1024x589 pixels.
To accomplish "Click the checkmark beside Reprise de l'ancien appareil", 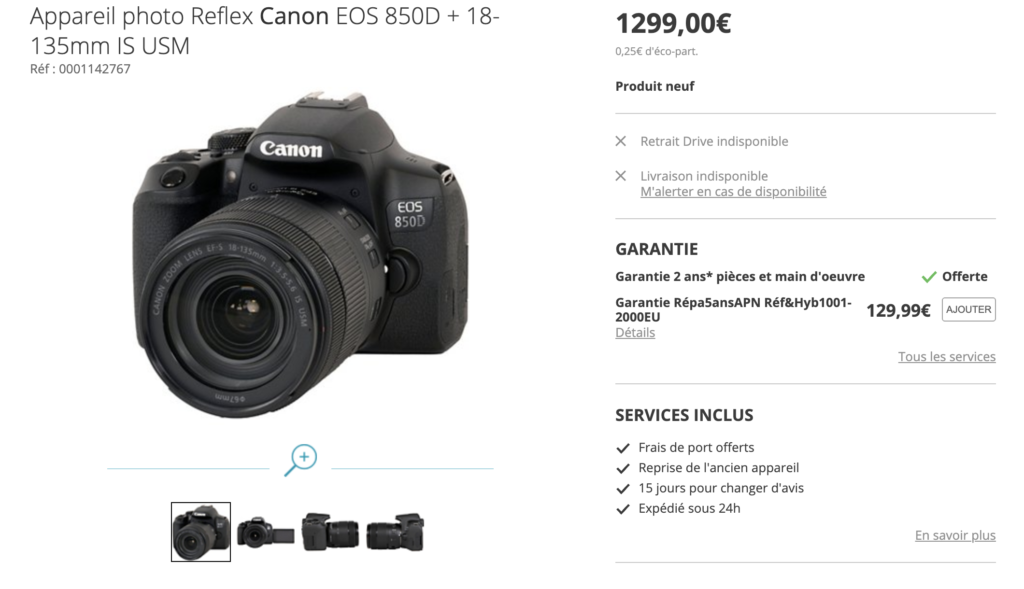I will (x=623, y=468).
